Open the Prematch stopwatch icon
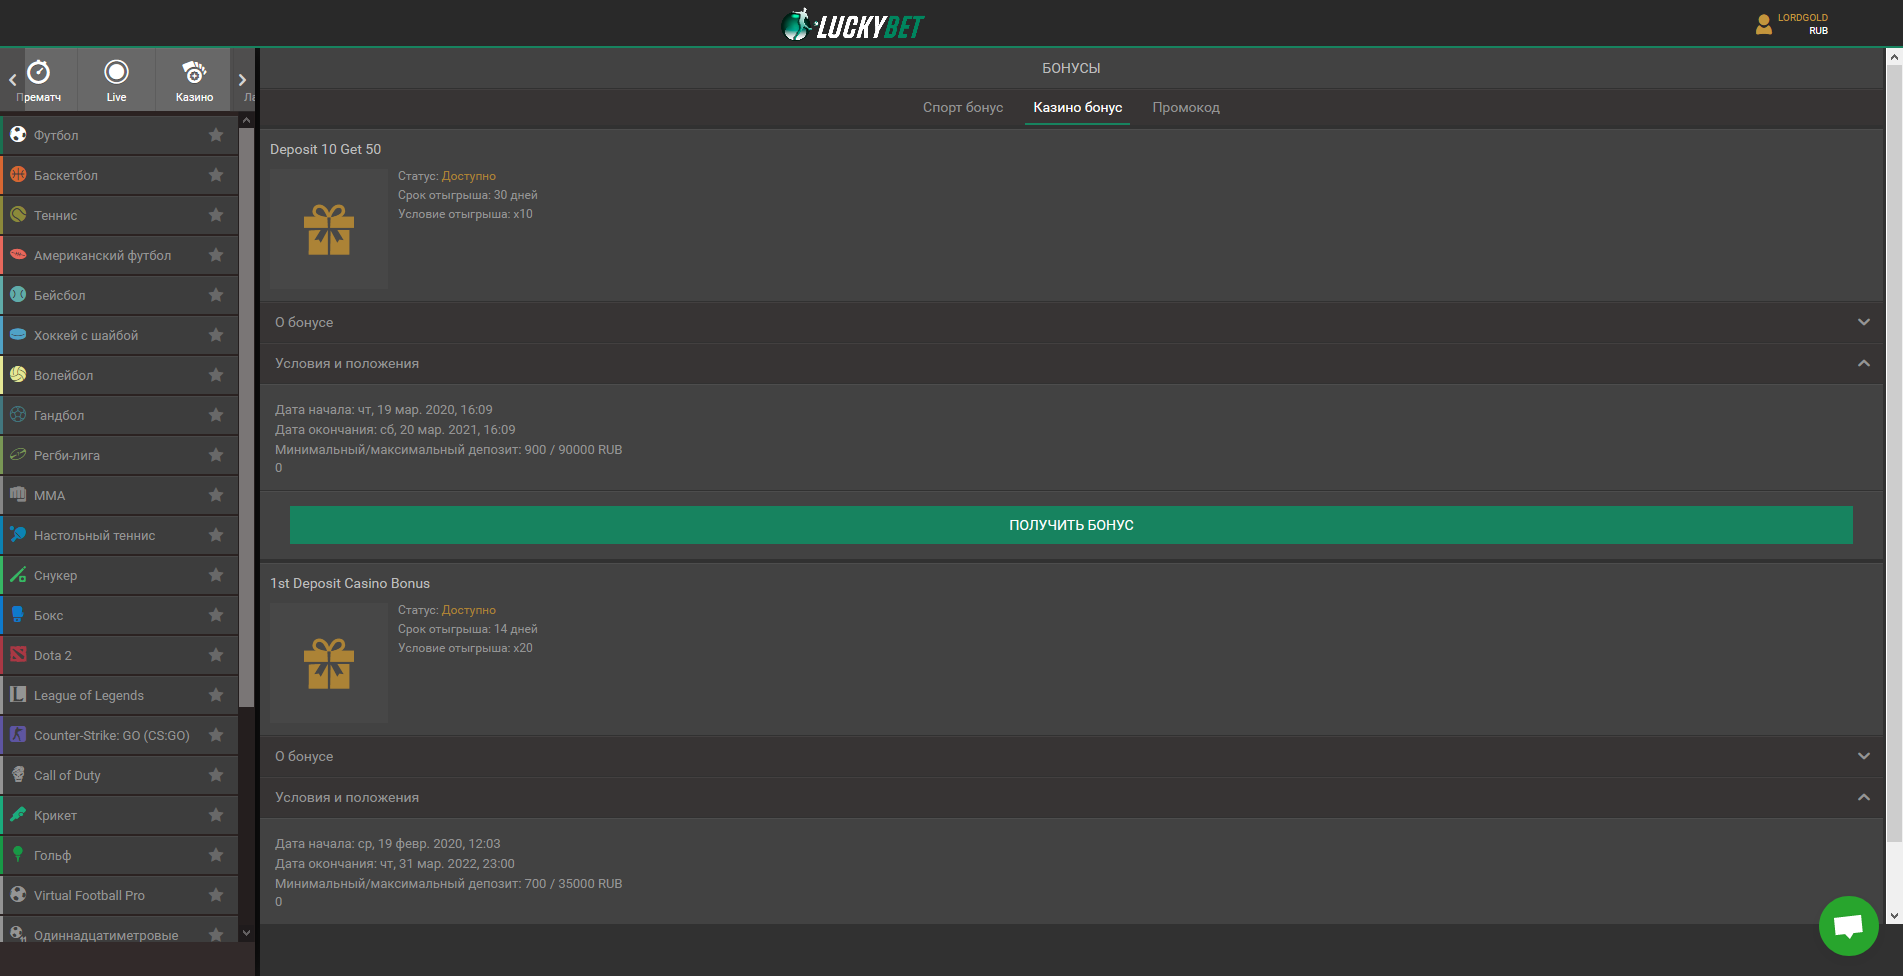 (39, 73)
